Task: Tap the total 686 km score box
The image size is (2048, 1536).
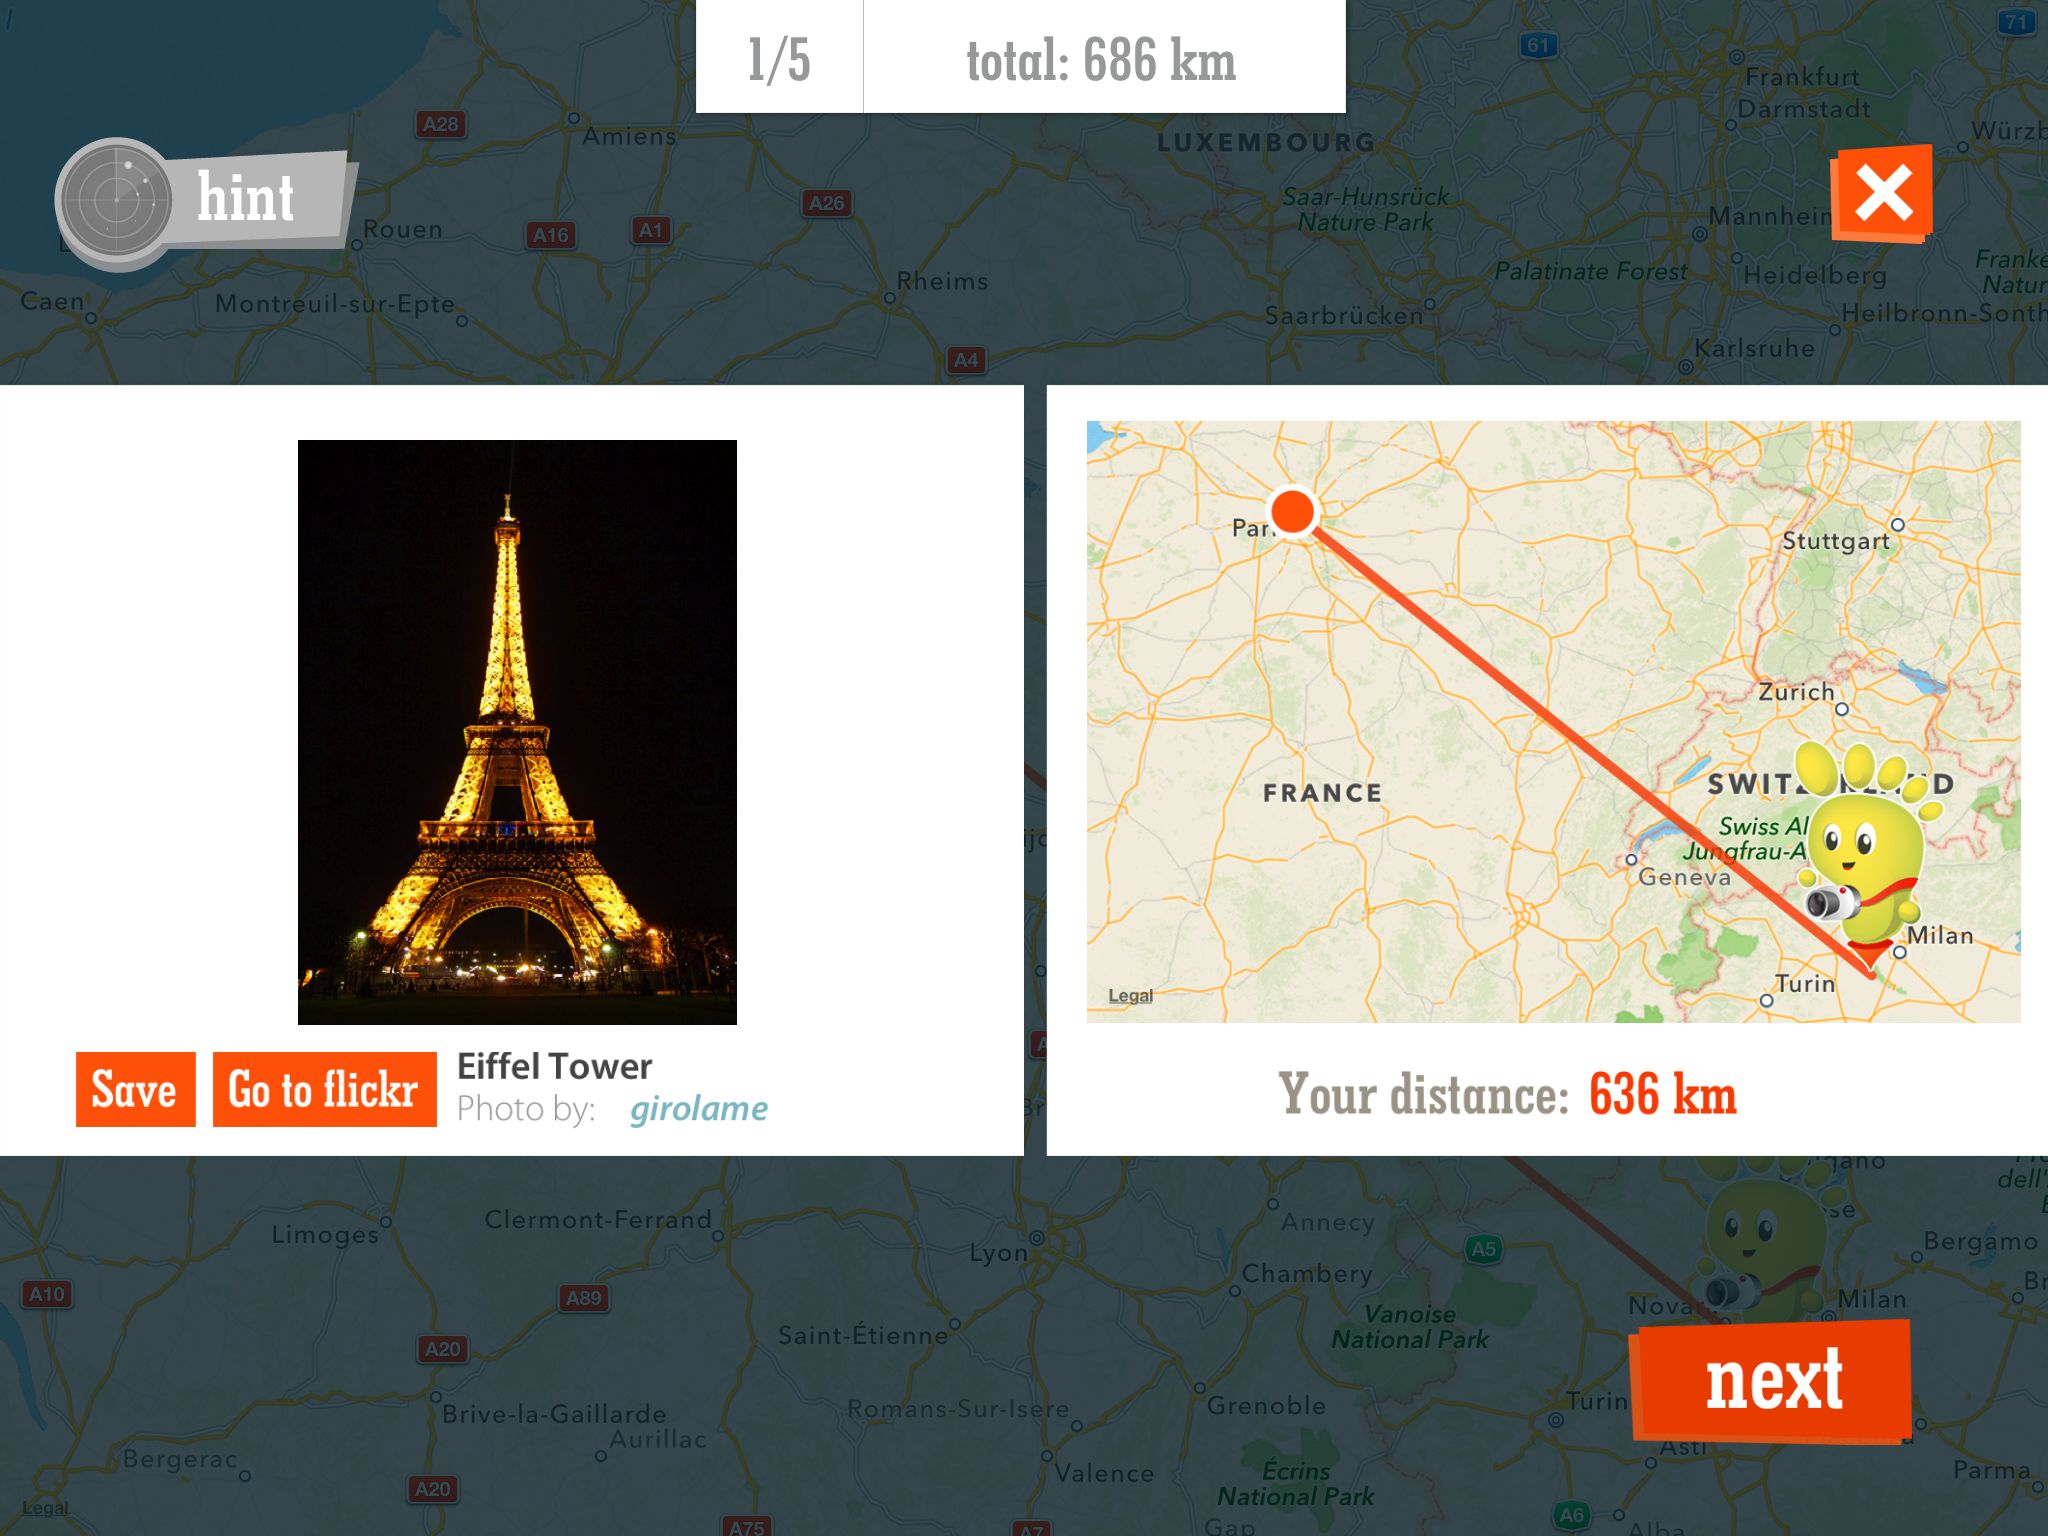Action: click(1103, 58)
